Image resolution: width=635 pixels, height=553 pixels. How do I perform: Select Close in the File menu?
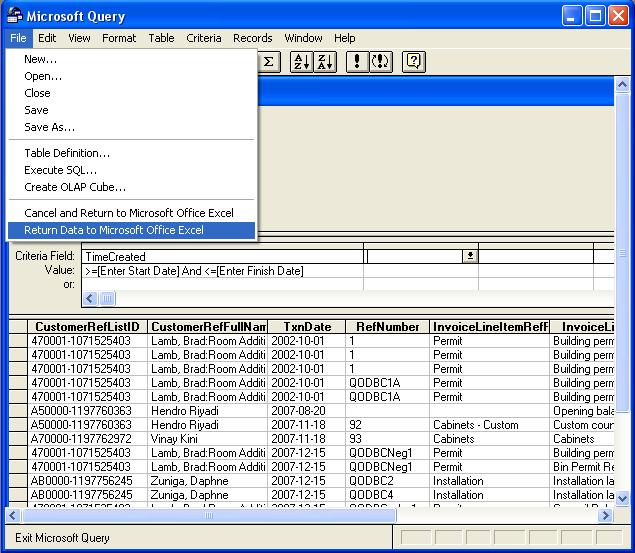[x=132, y=93]
